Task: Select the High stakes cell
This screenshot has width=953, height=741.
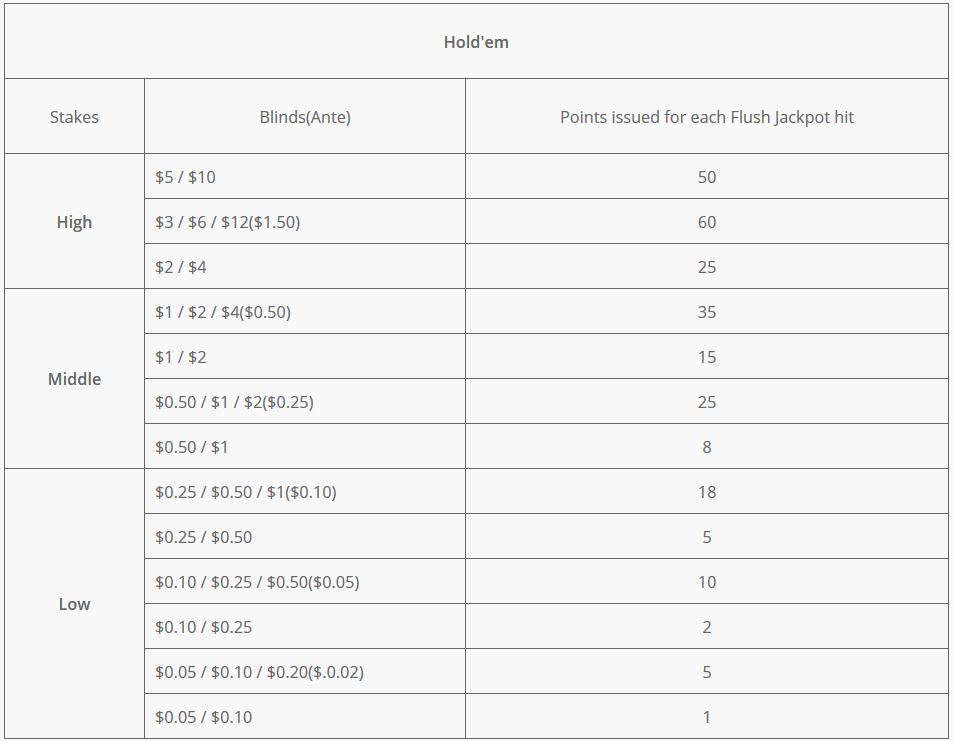Action: click(74, 221)
